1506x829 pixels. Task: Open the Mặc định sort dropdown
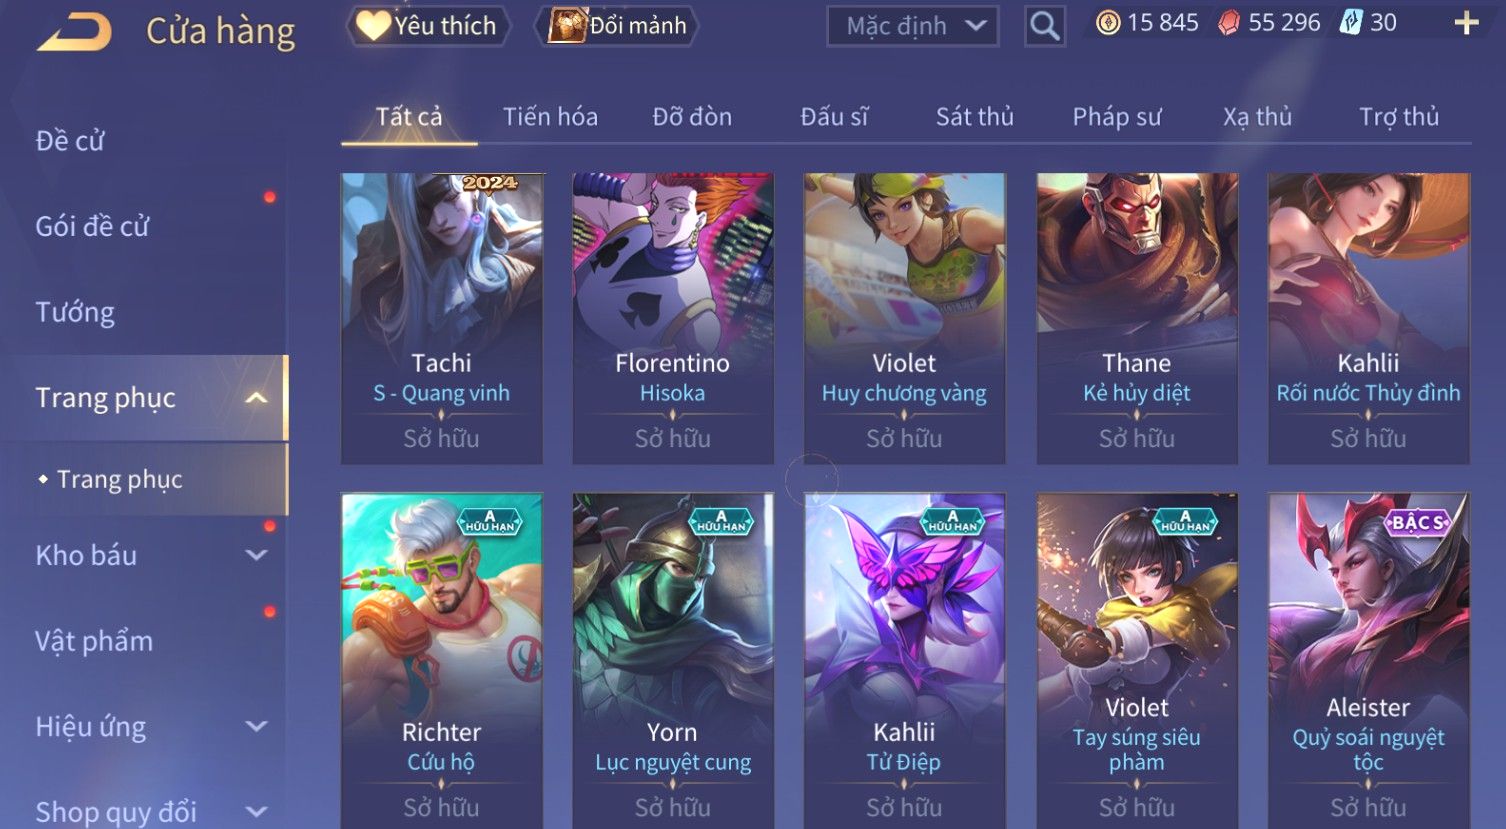[x=912, y=26]
